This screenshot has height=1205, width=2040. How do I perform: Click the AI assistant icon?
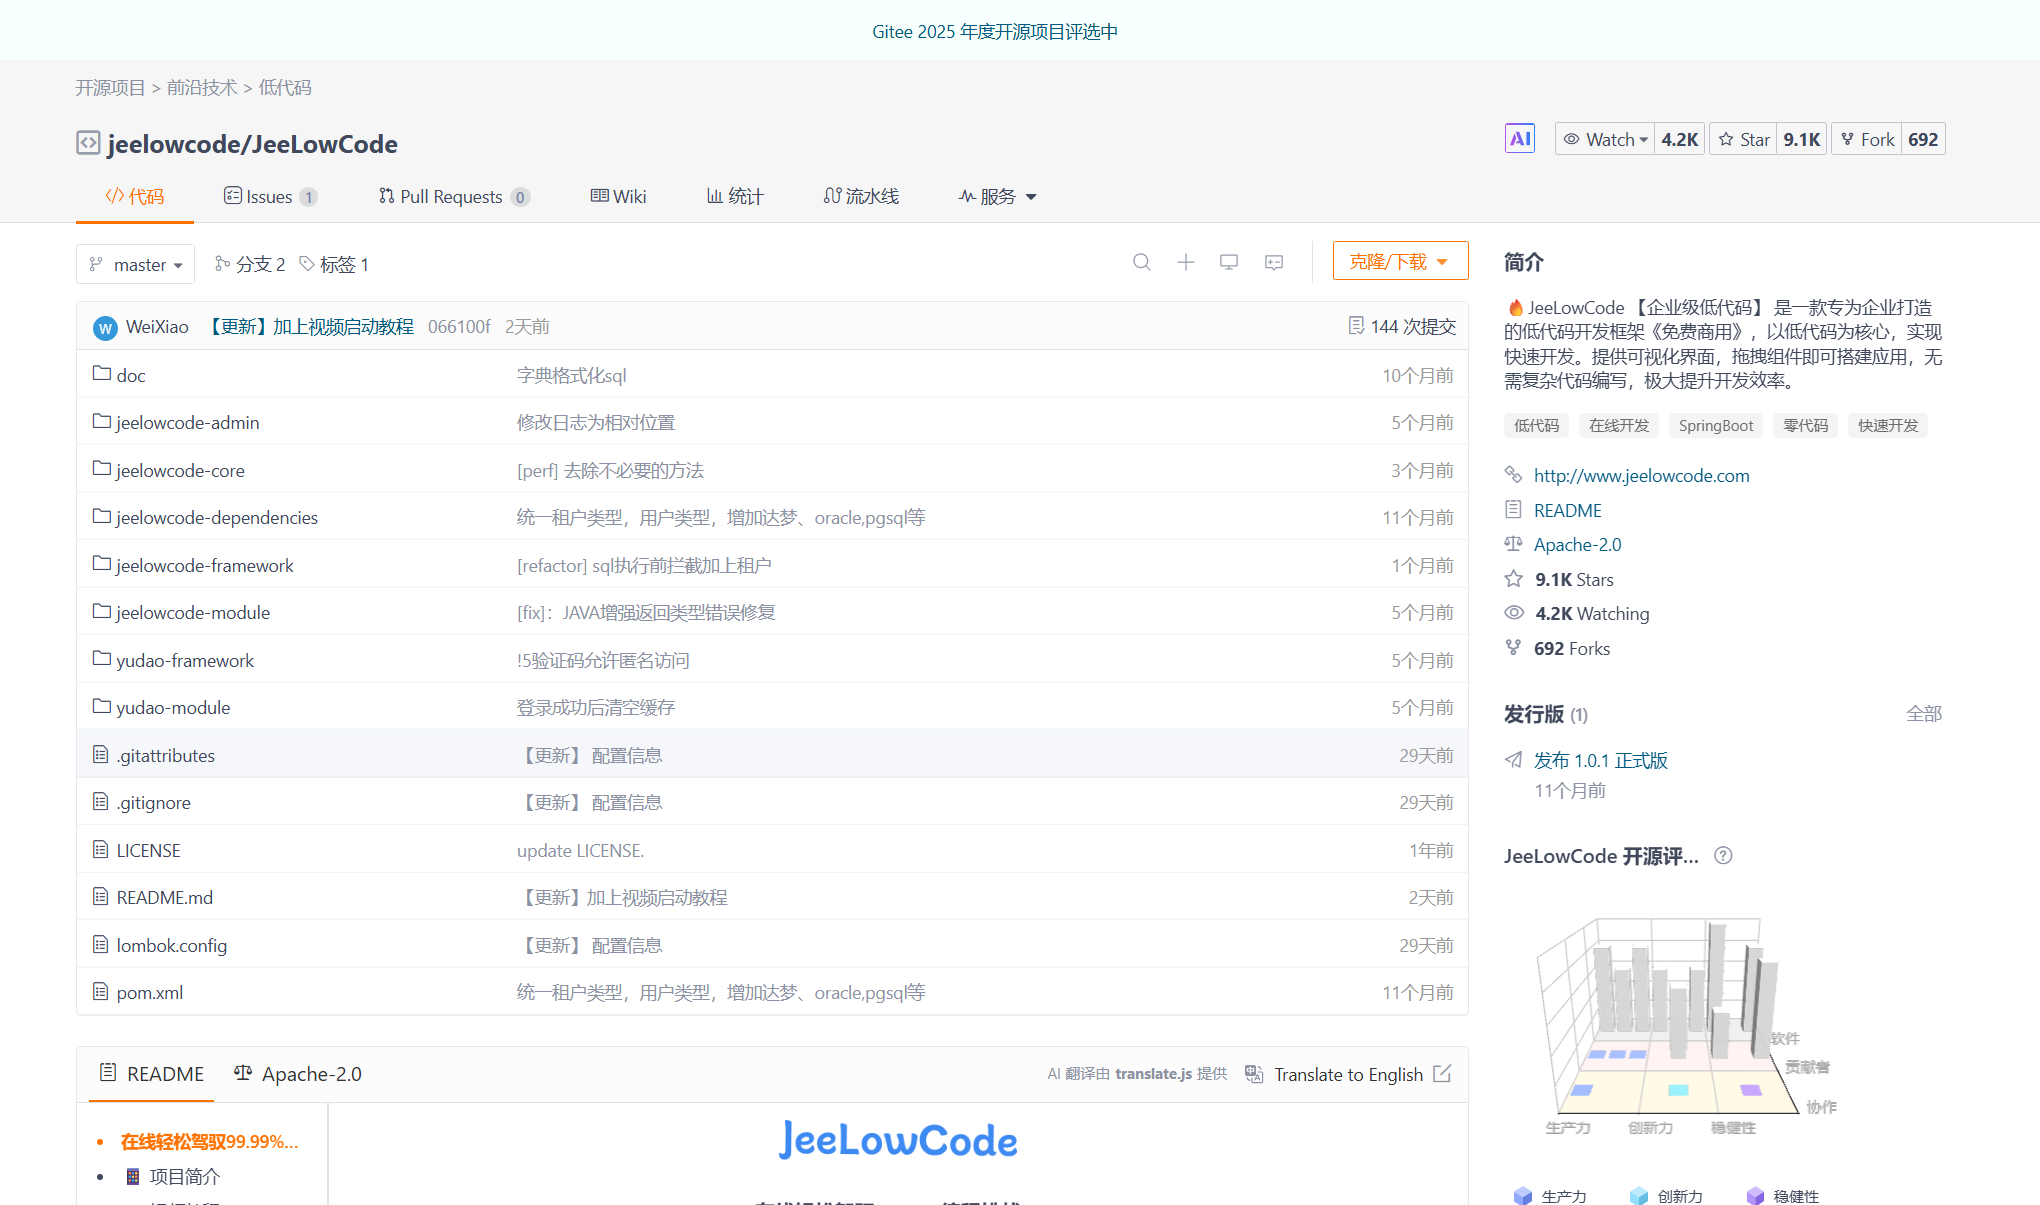pos(1519,138)
